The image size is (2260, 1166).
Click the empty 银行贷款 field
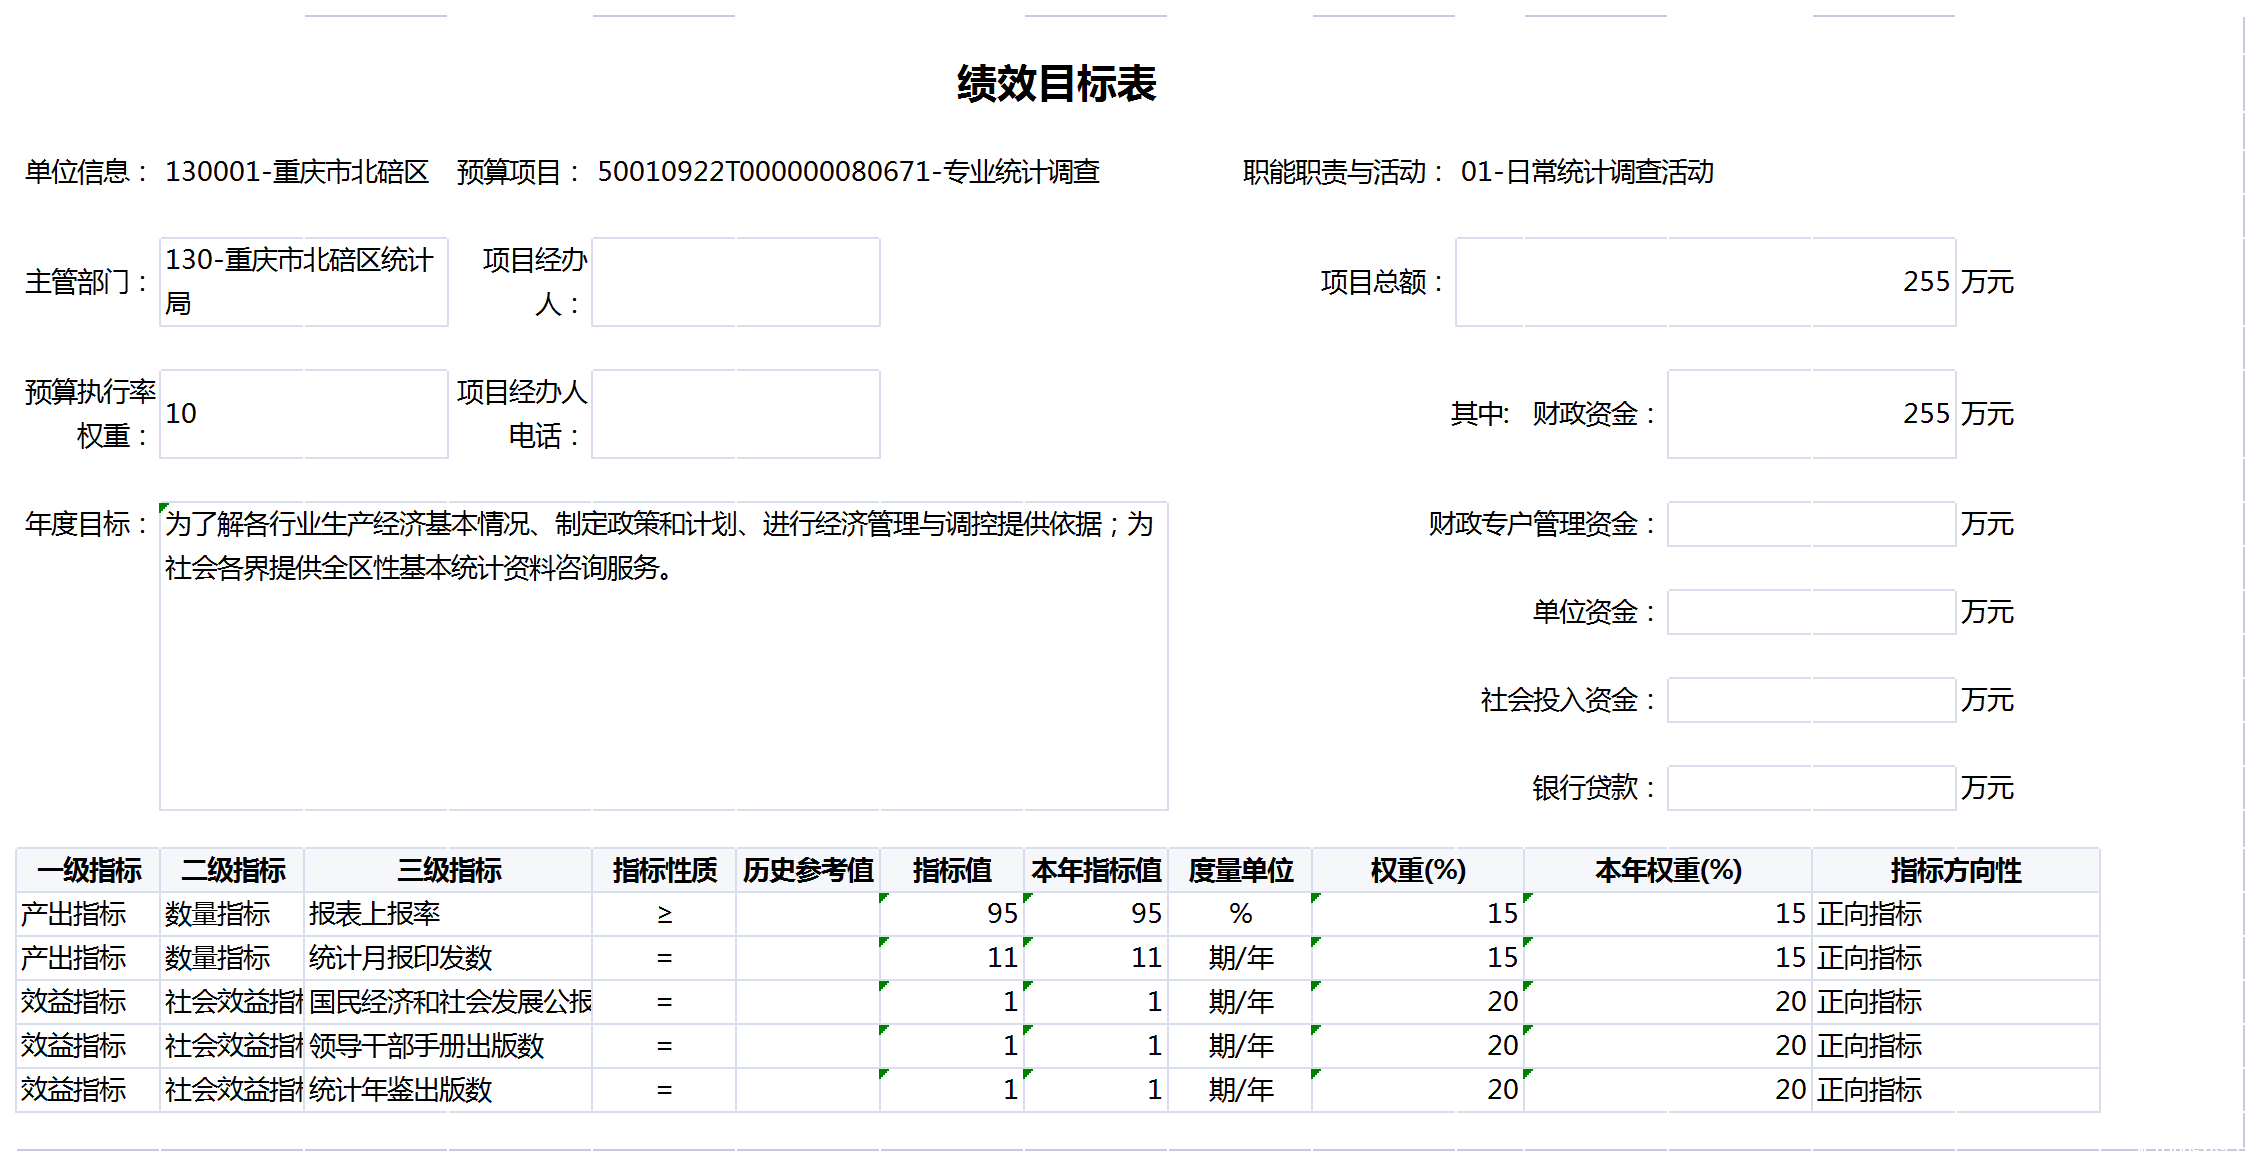tap(1812, 788)
